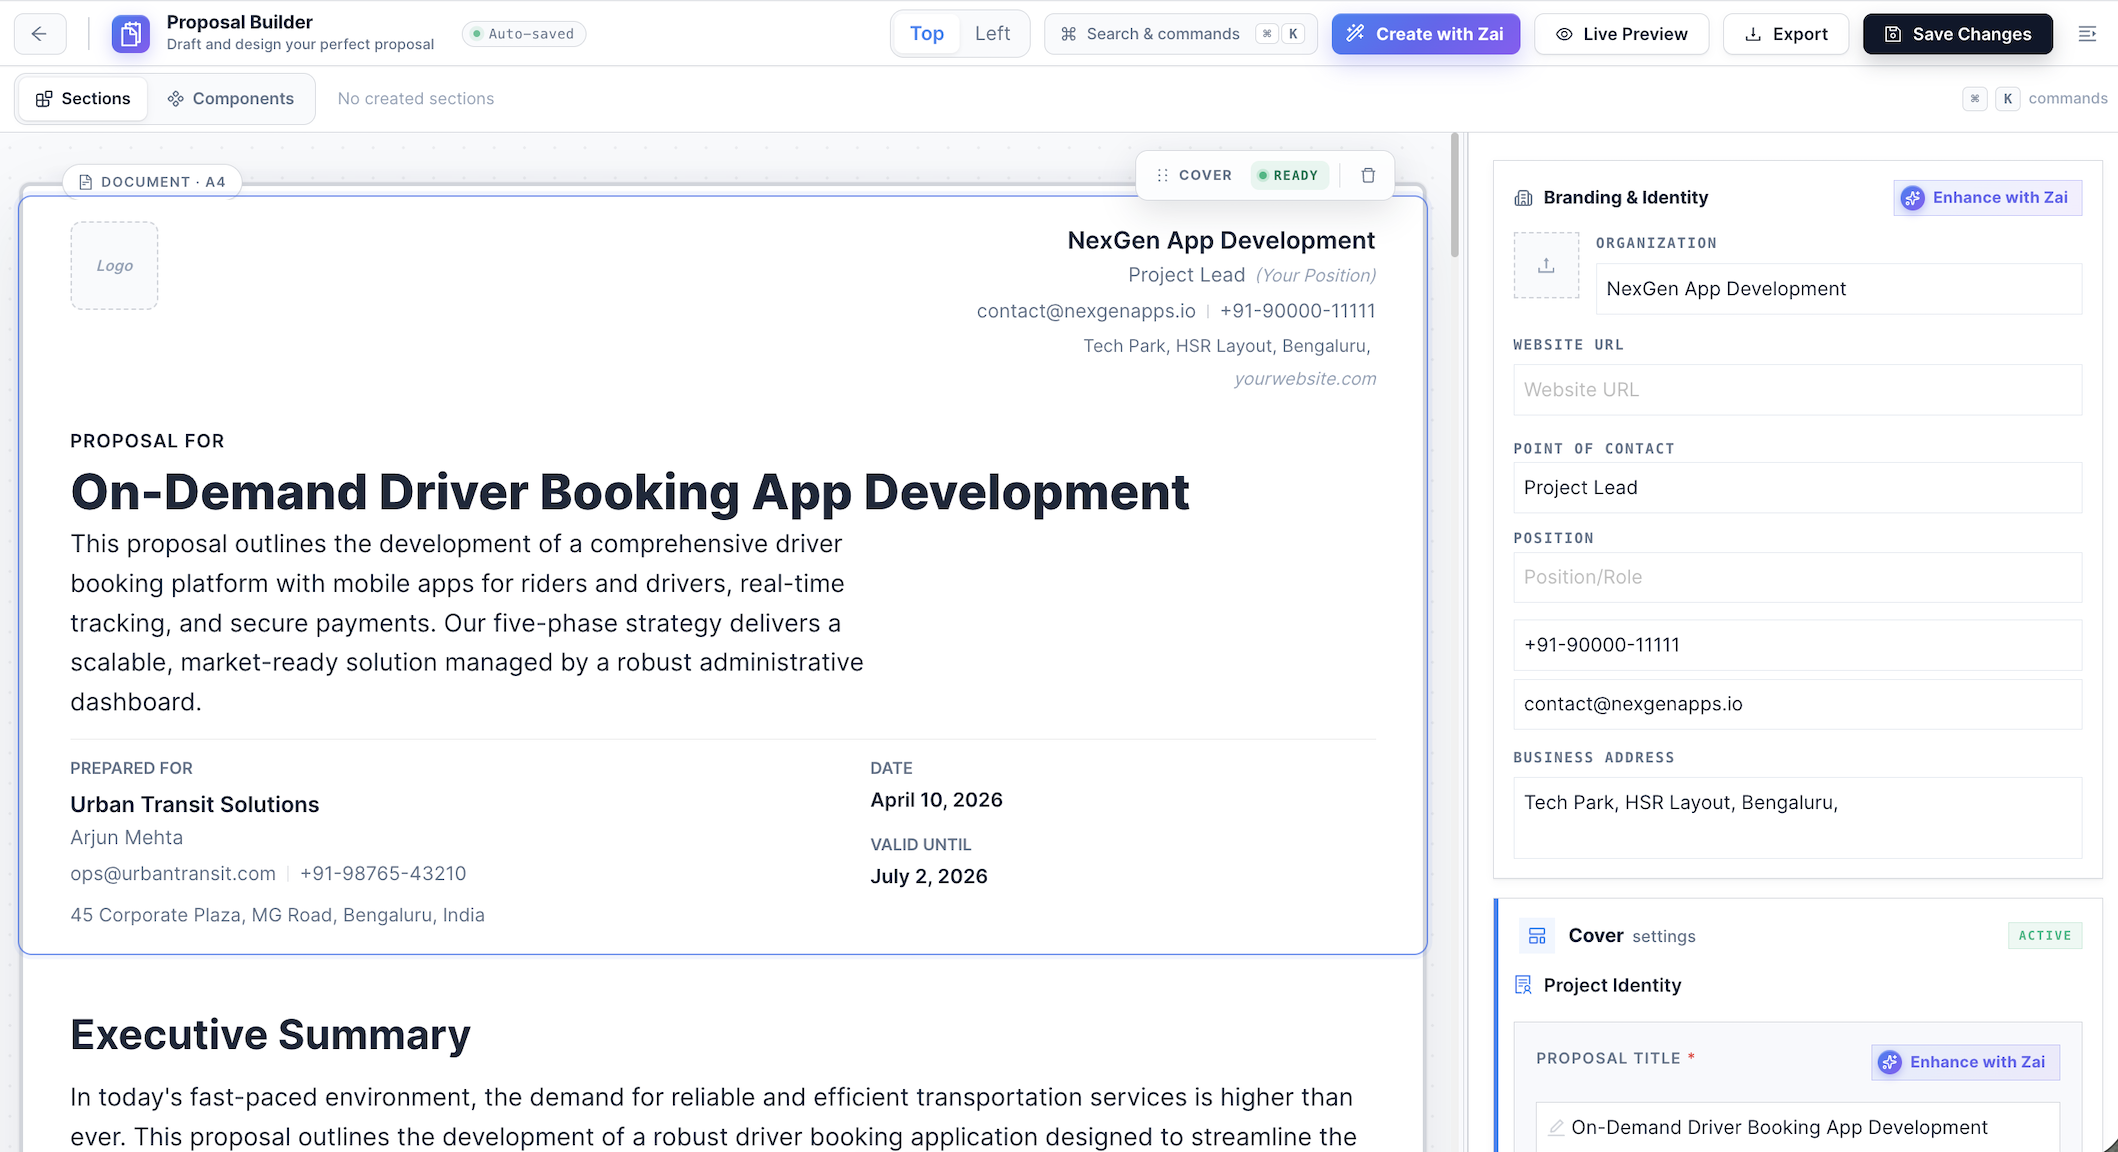Click the Logo placeholder on the cover
The image size is (2118, 1152).
point(114,265)
